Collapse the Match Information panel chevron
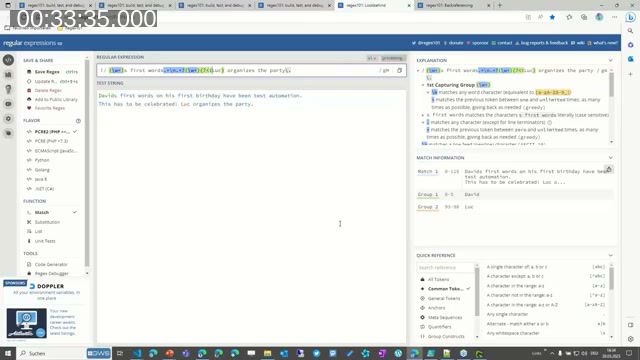The image size is (640, 360). [610, 158]
